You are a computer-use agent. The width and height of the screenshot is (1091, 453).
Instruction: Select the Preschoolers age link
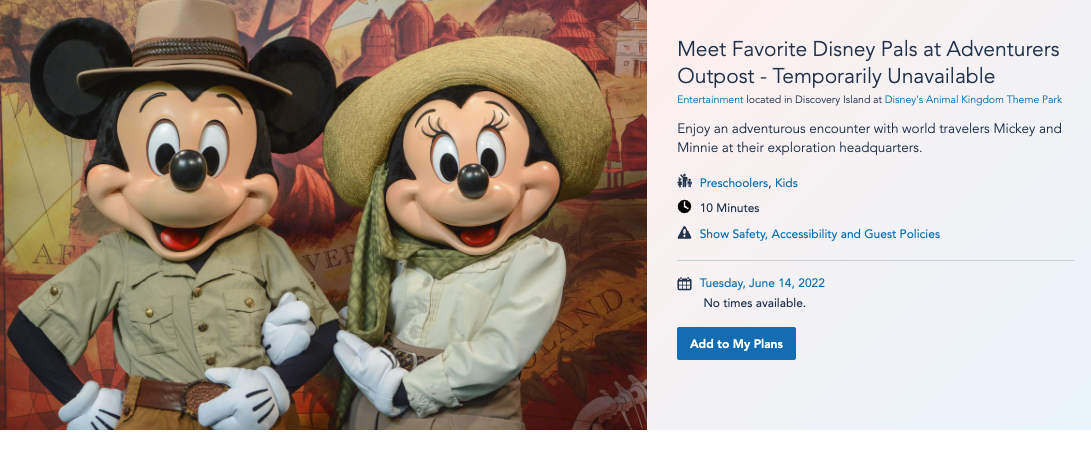(x=733, y=183)
